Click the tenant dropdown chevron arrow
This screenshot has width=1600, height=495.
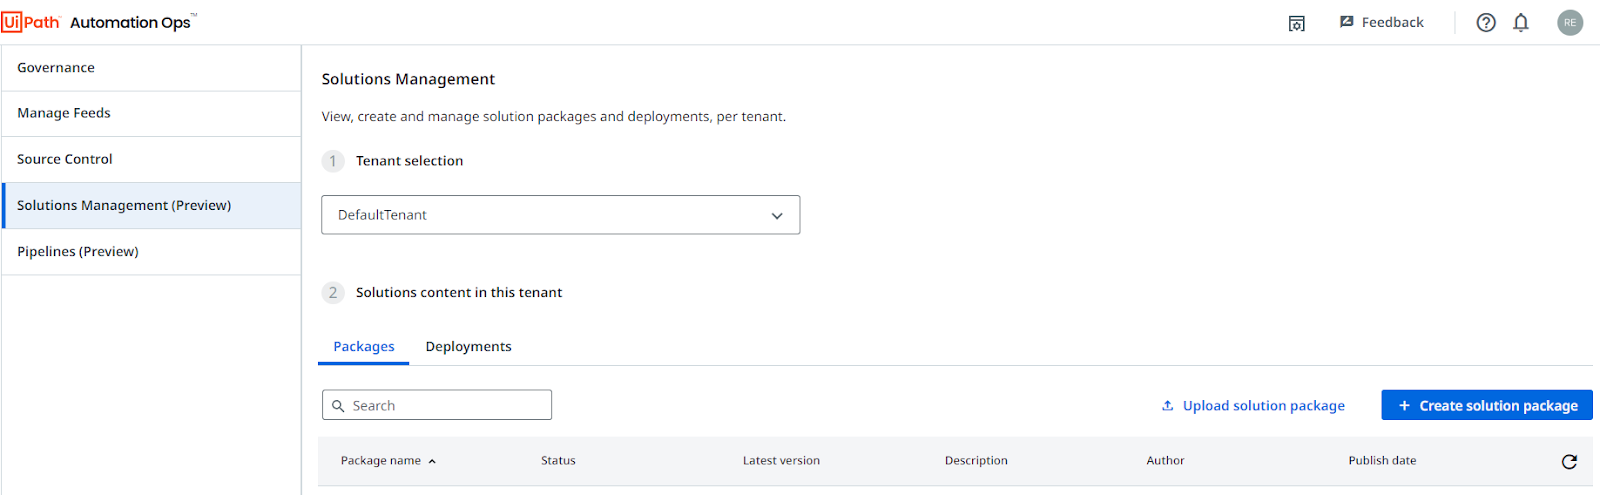[x=777, y=216]
